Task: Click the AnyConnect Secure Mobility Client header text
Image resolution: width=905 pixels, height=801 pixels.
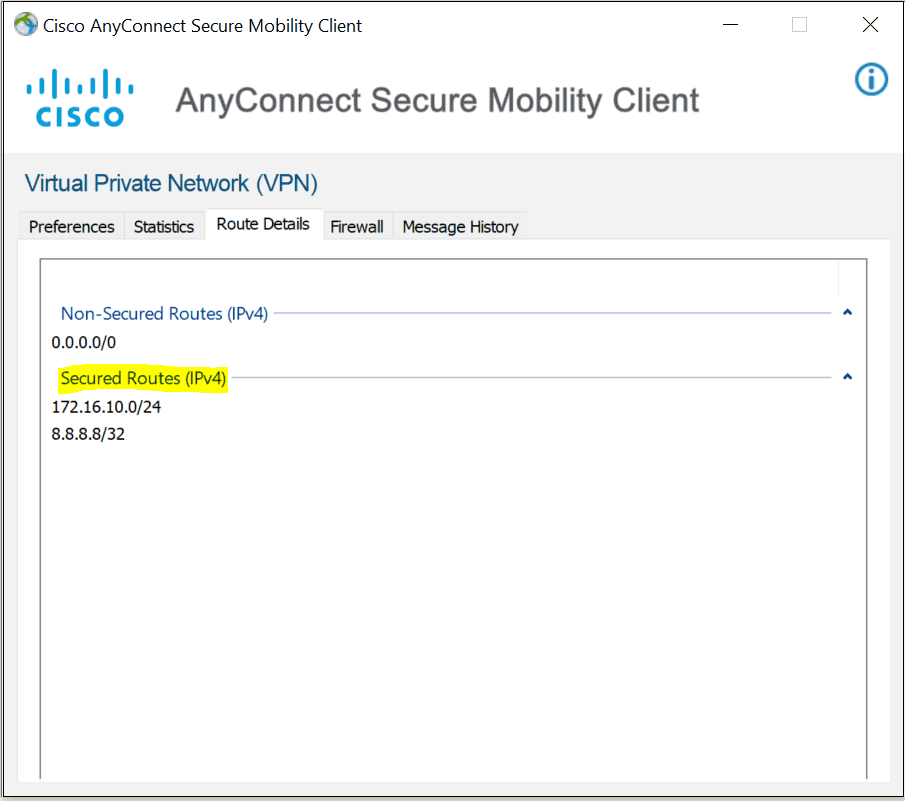Action: click(x=437, y=100)
